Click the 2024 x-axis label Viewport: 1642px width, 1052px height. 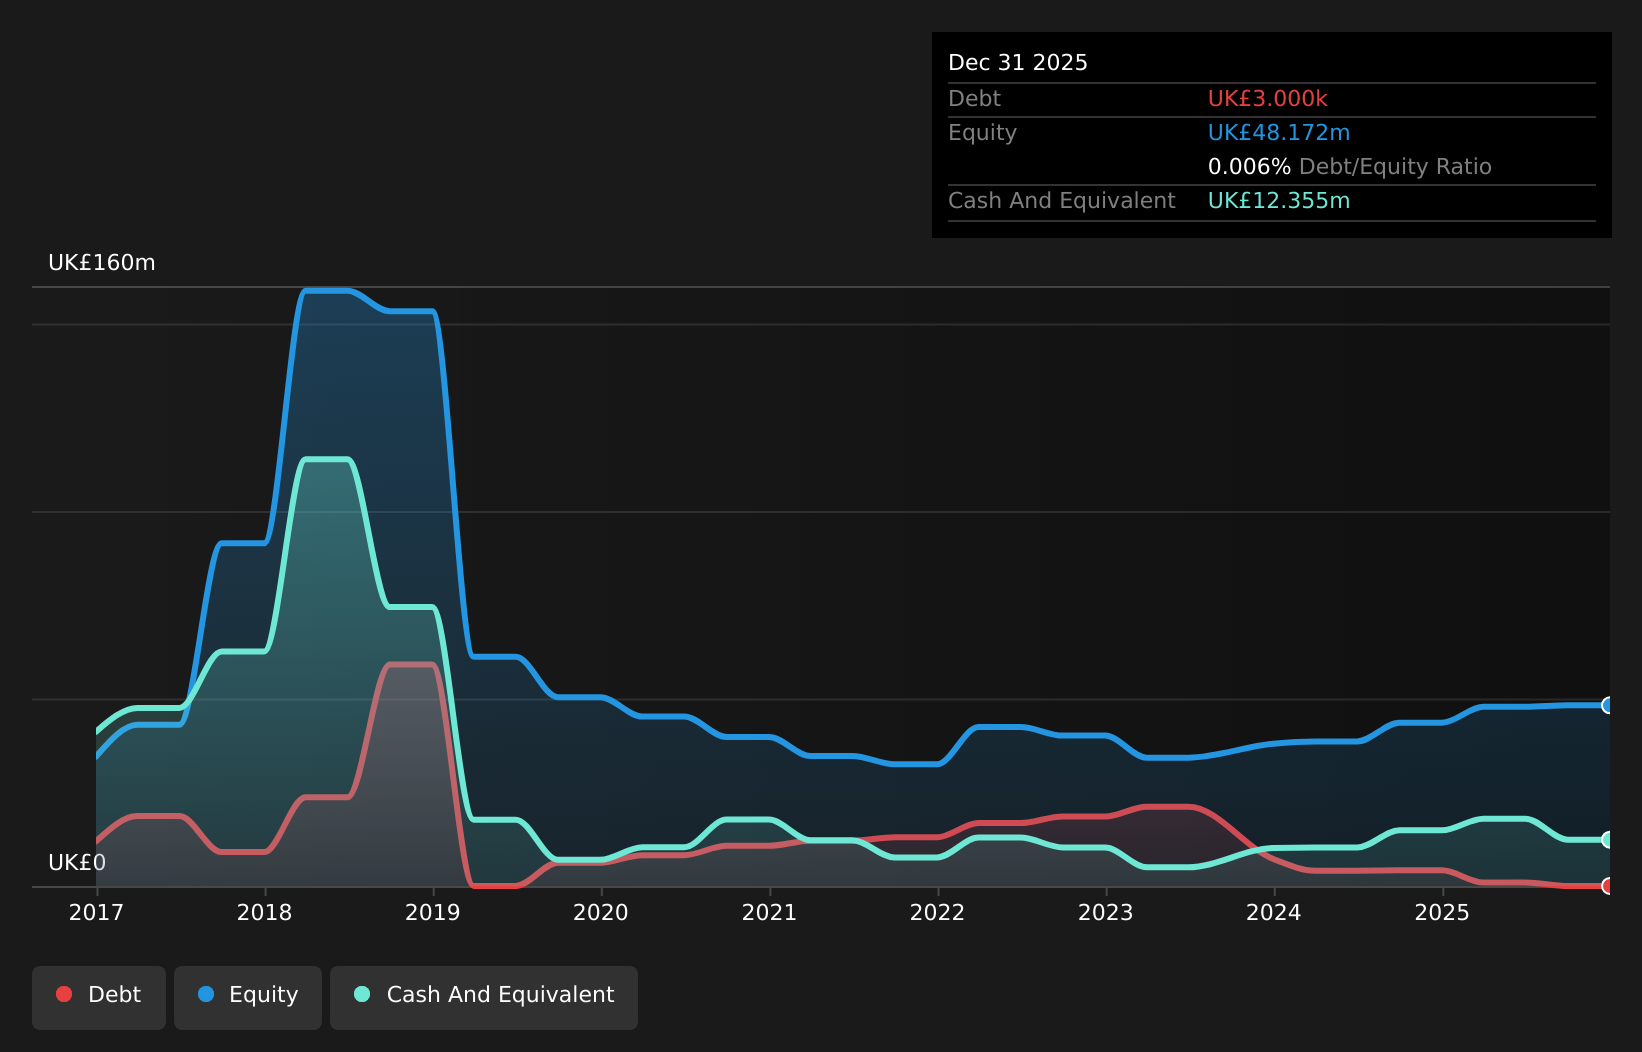point(1273,912)
